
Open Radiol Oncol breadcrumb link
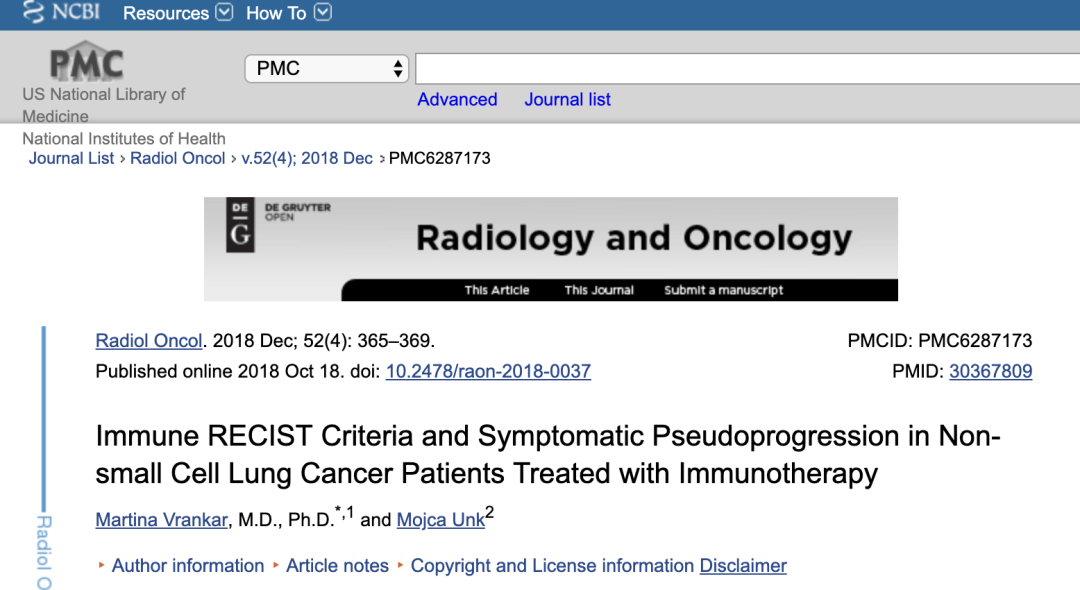pos(178,158)
